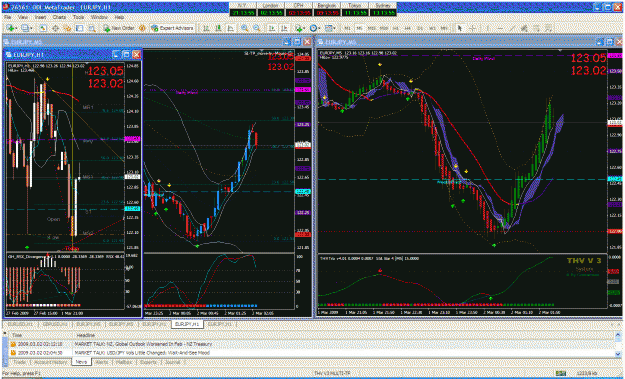Select the H4 timeframe button

pos(408,28)
